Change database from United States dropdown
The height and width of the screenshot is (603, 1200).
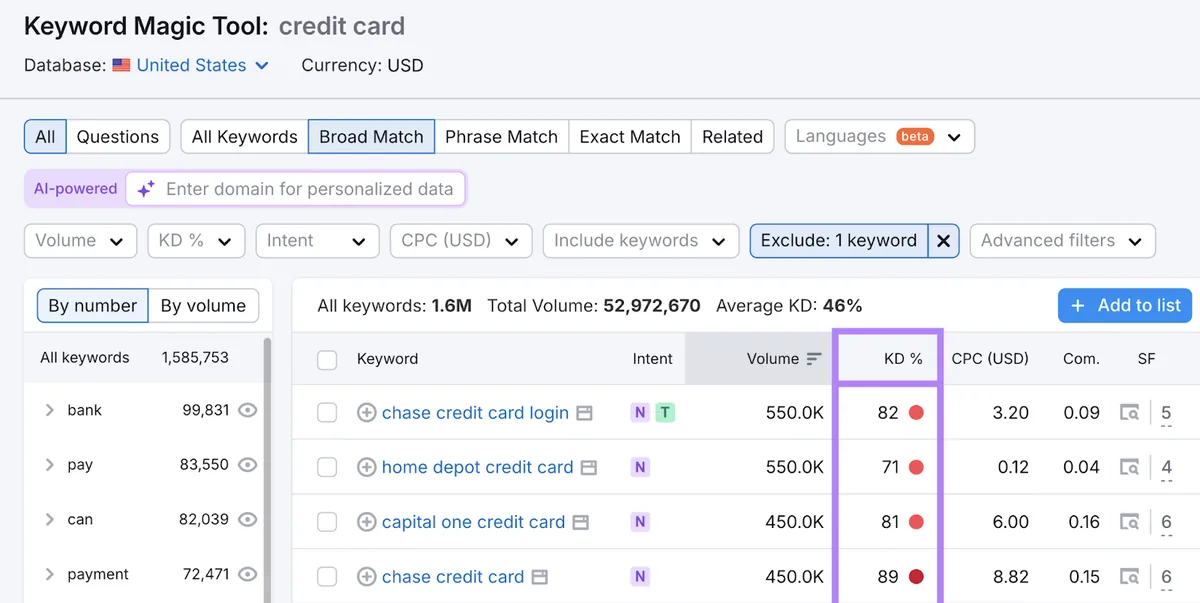[203, 66]
